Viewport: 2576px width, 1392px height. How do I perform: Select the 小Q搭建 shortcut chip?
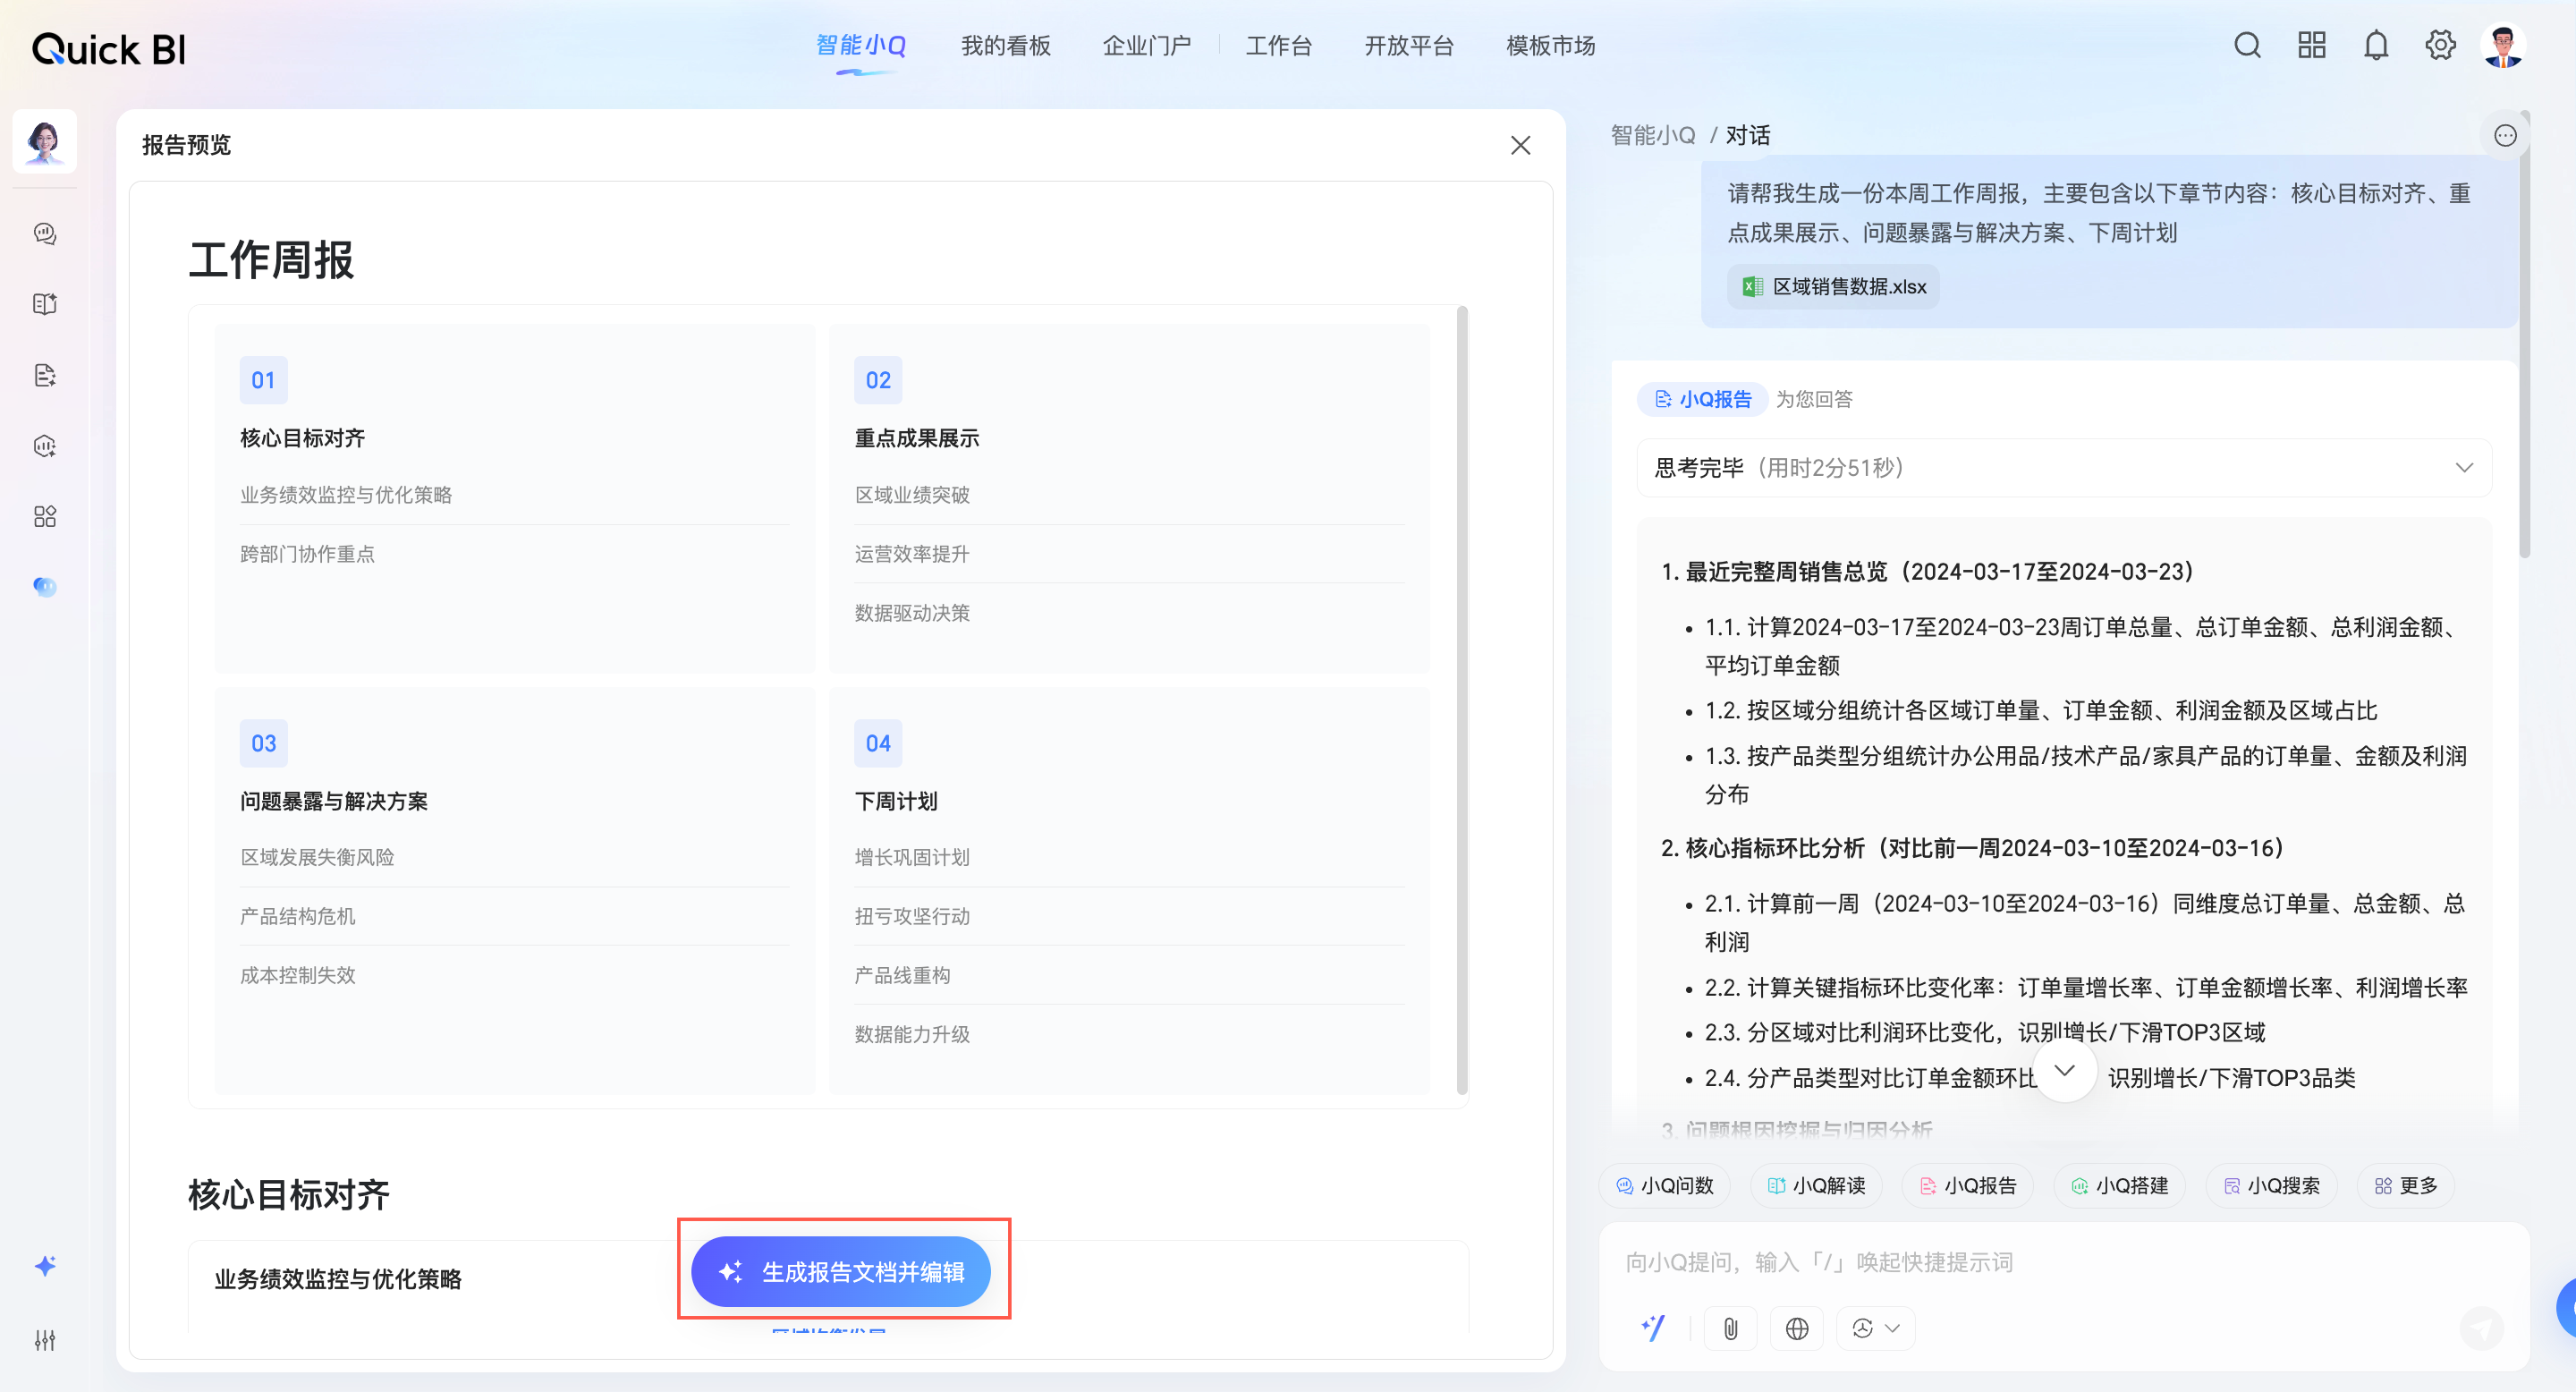coord(2119,1186)
